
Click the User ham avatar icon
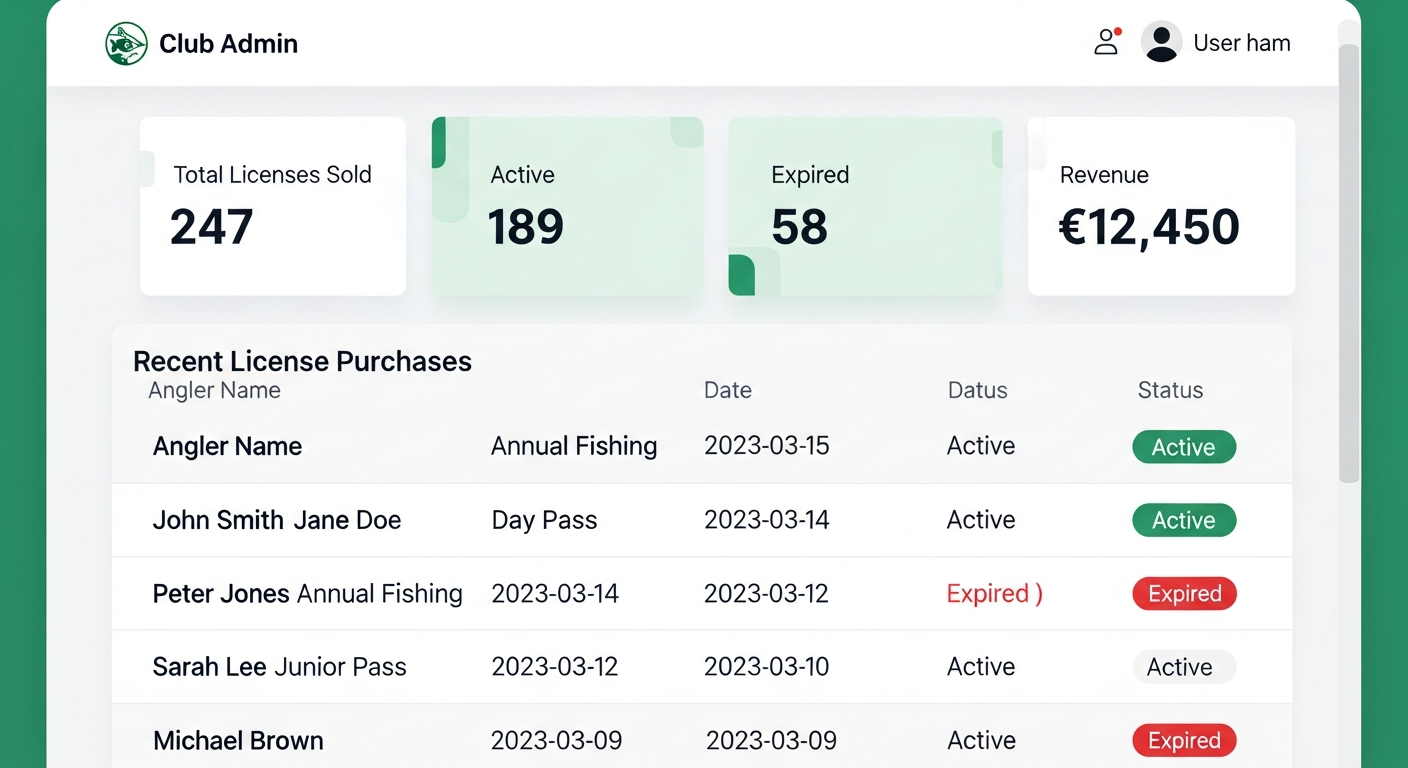1161,42
